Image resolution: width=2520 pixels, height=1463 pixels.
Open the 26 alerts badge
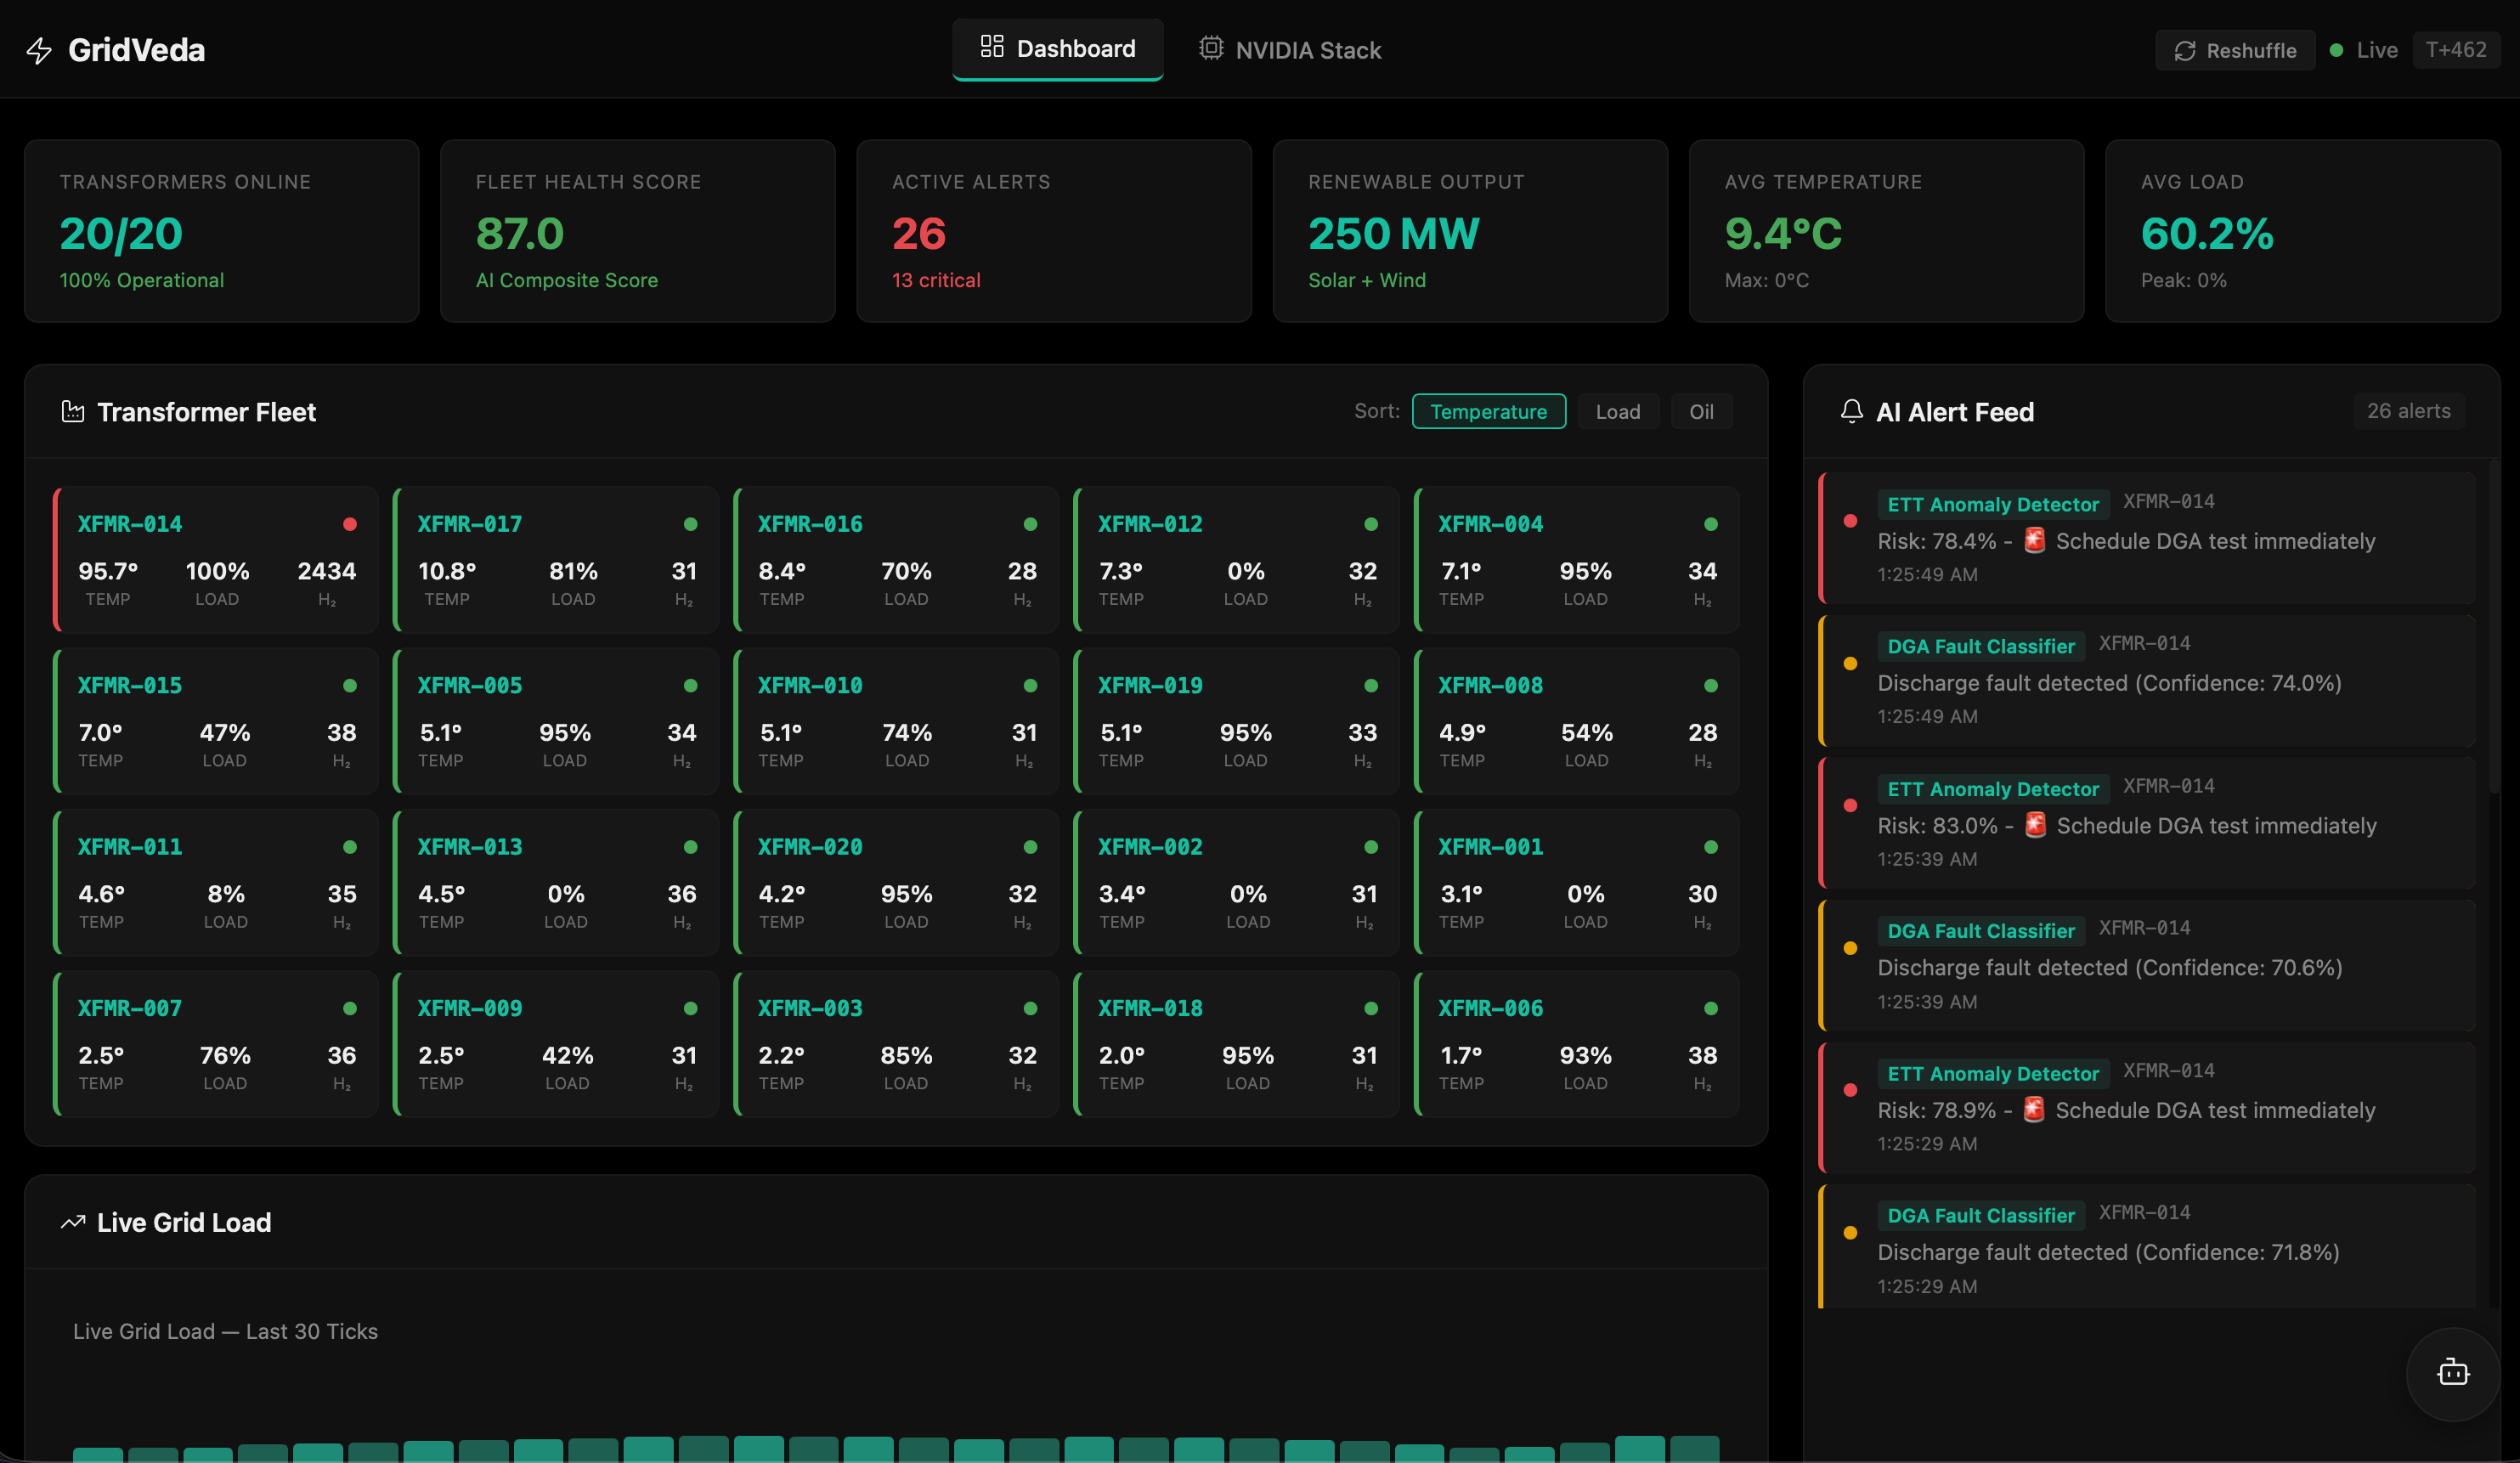pos(2408,411)
